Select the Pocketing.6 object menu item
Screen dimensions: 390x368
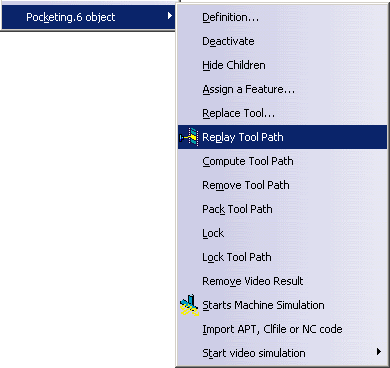(x=88, y=17)
